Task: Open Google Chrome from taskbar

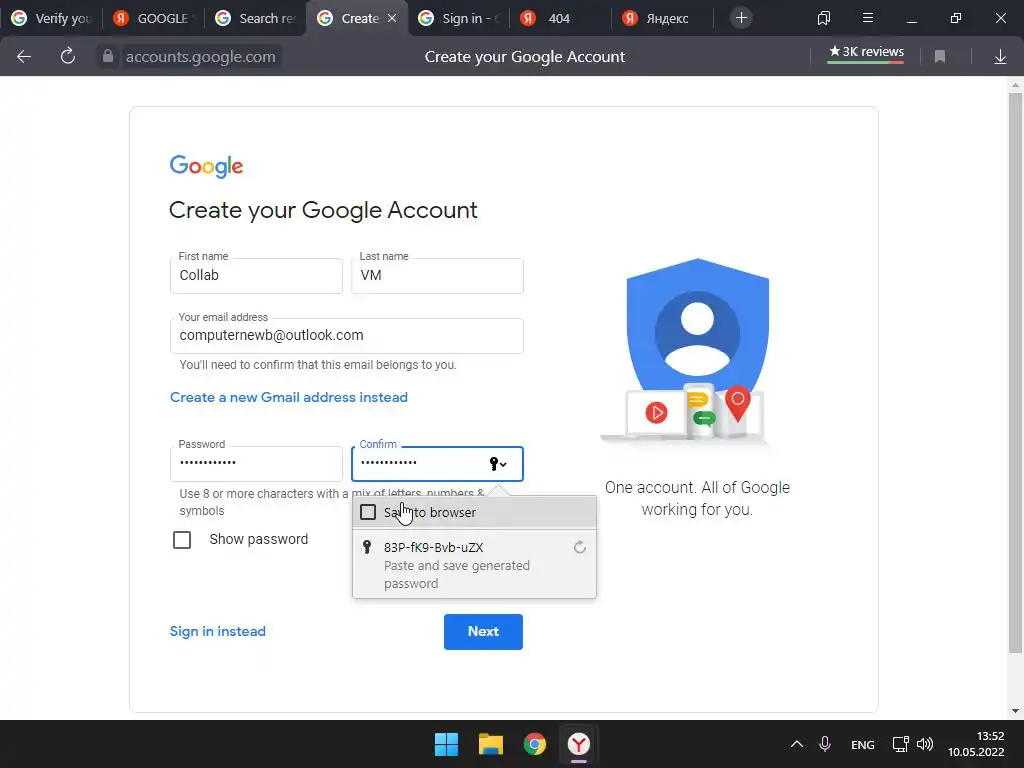Action: [x=535, y=744]
